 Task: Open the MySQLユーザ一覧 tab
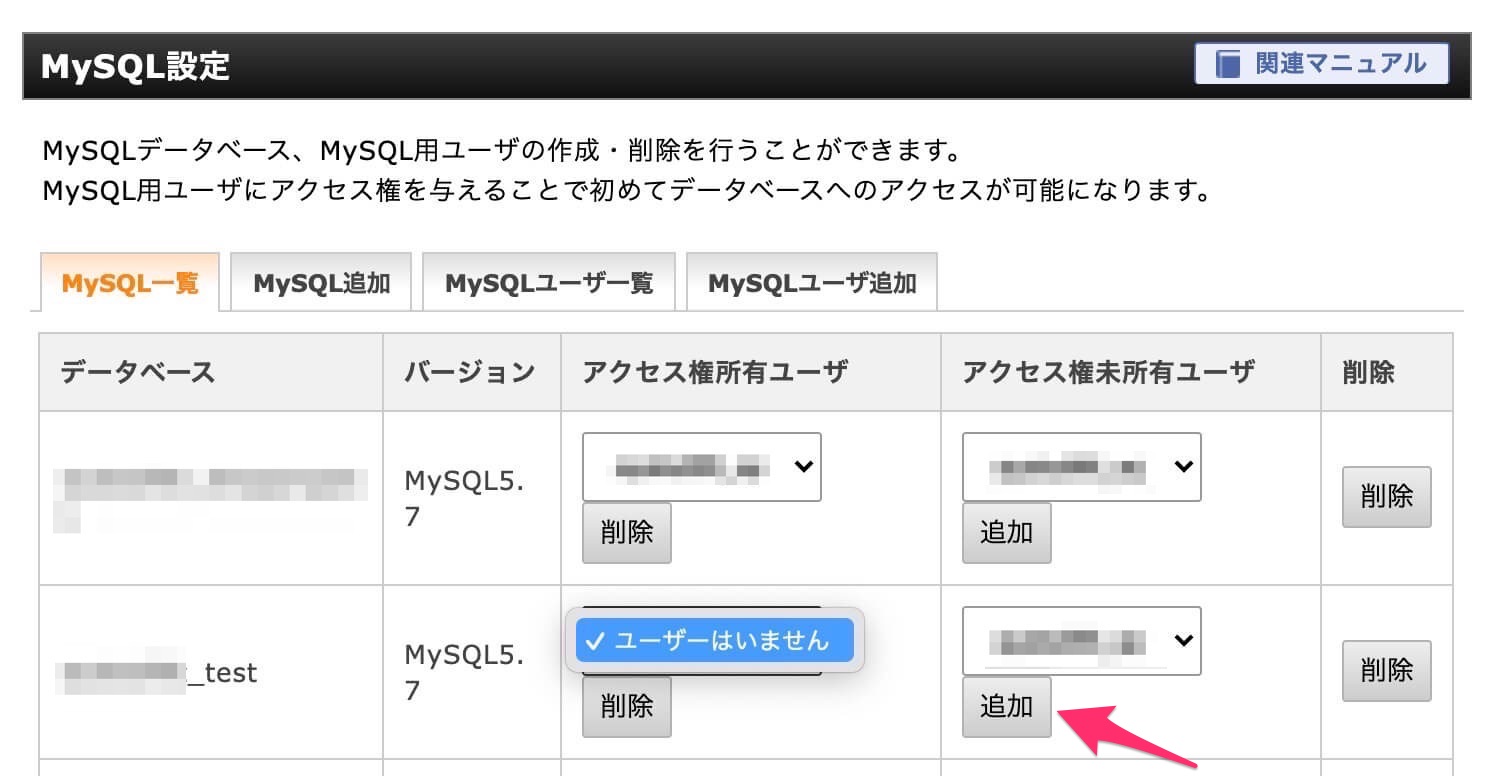click(x=549, y=283)
